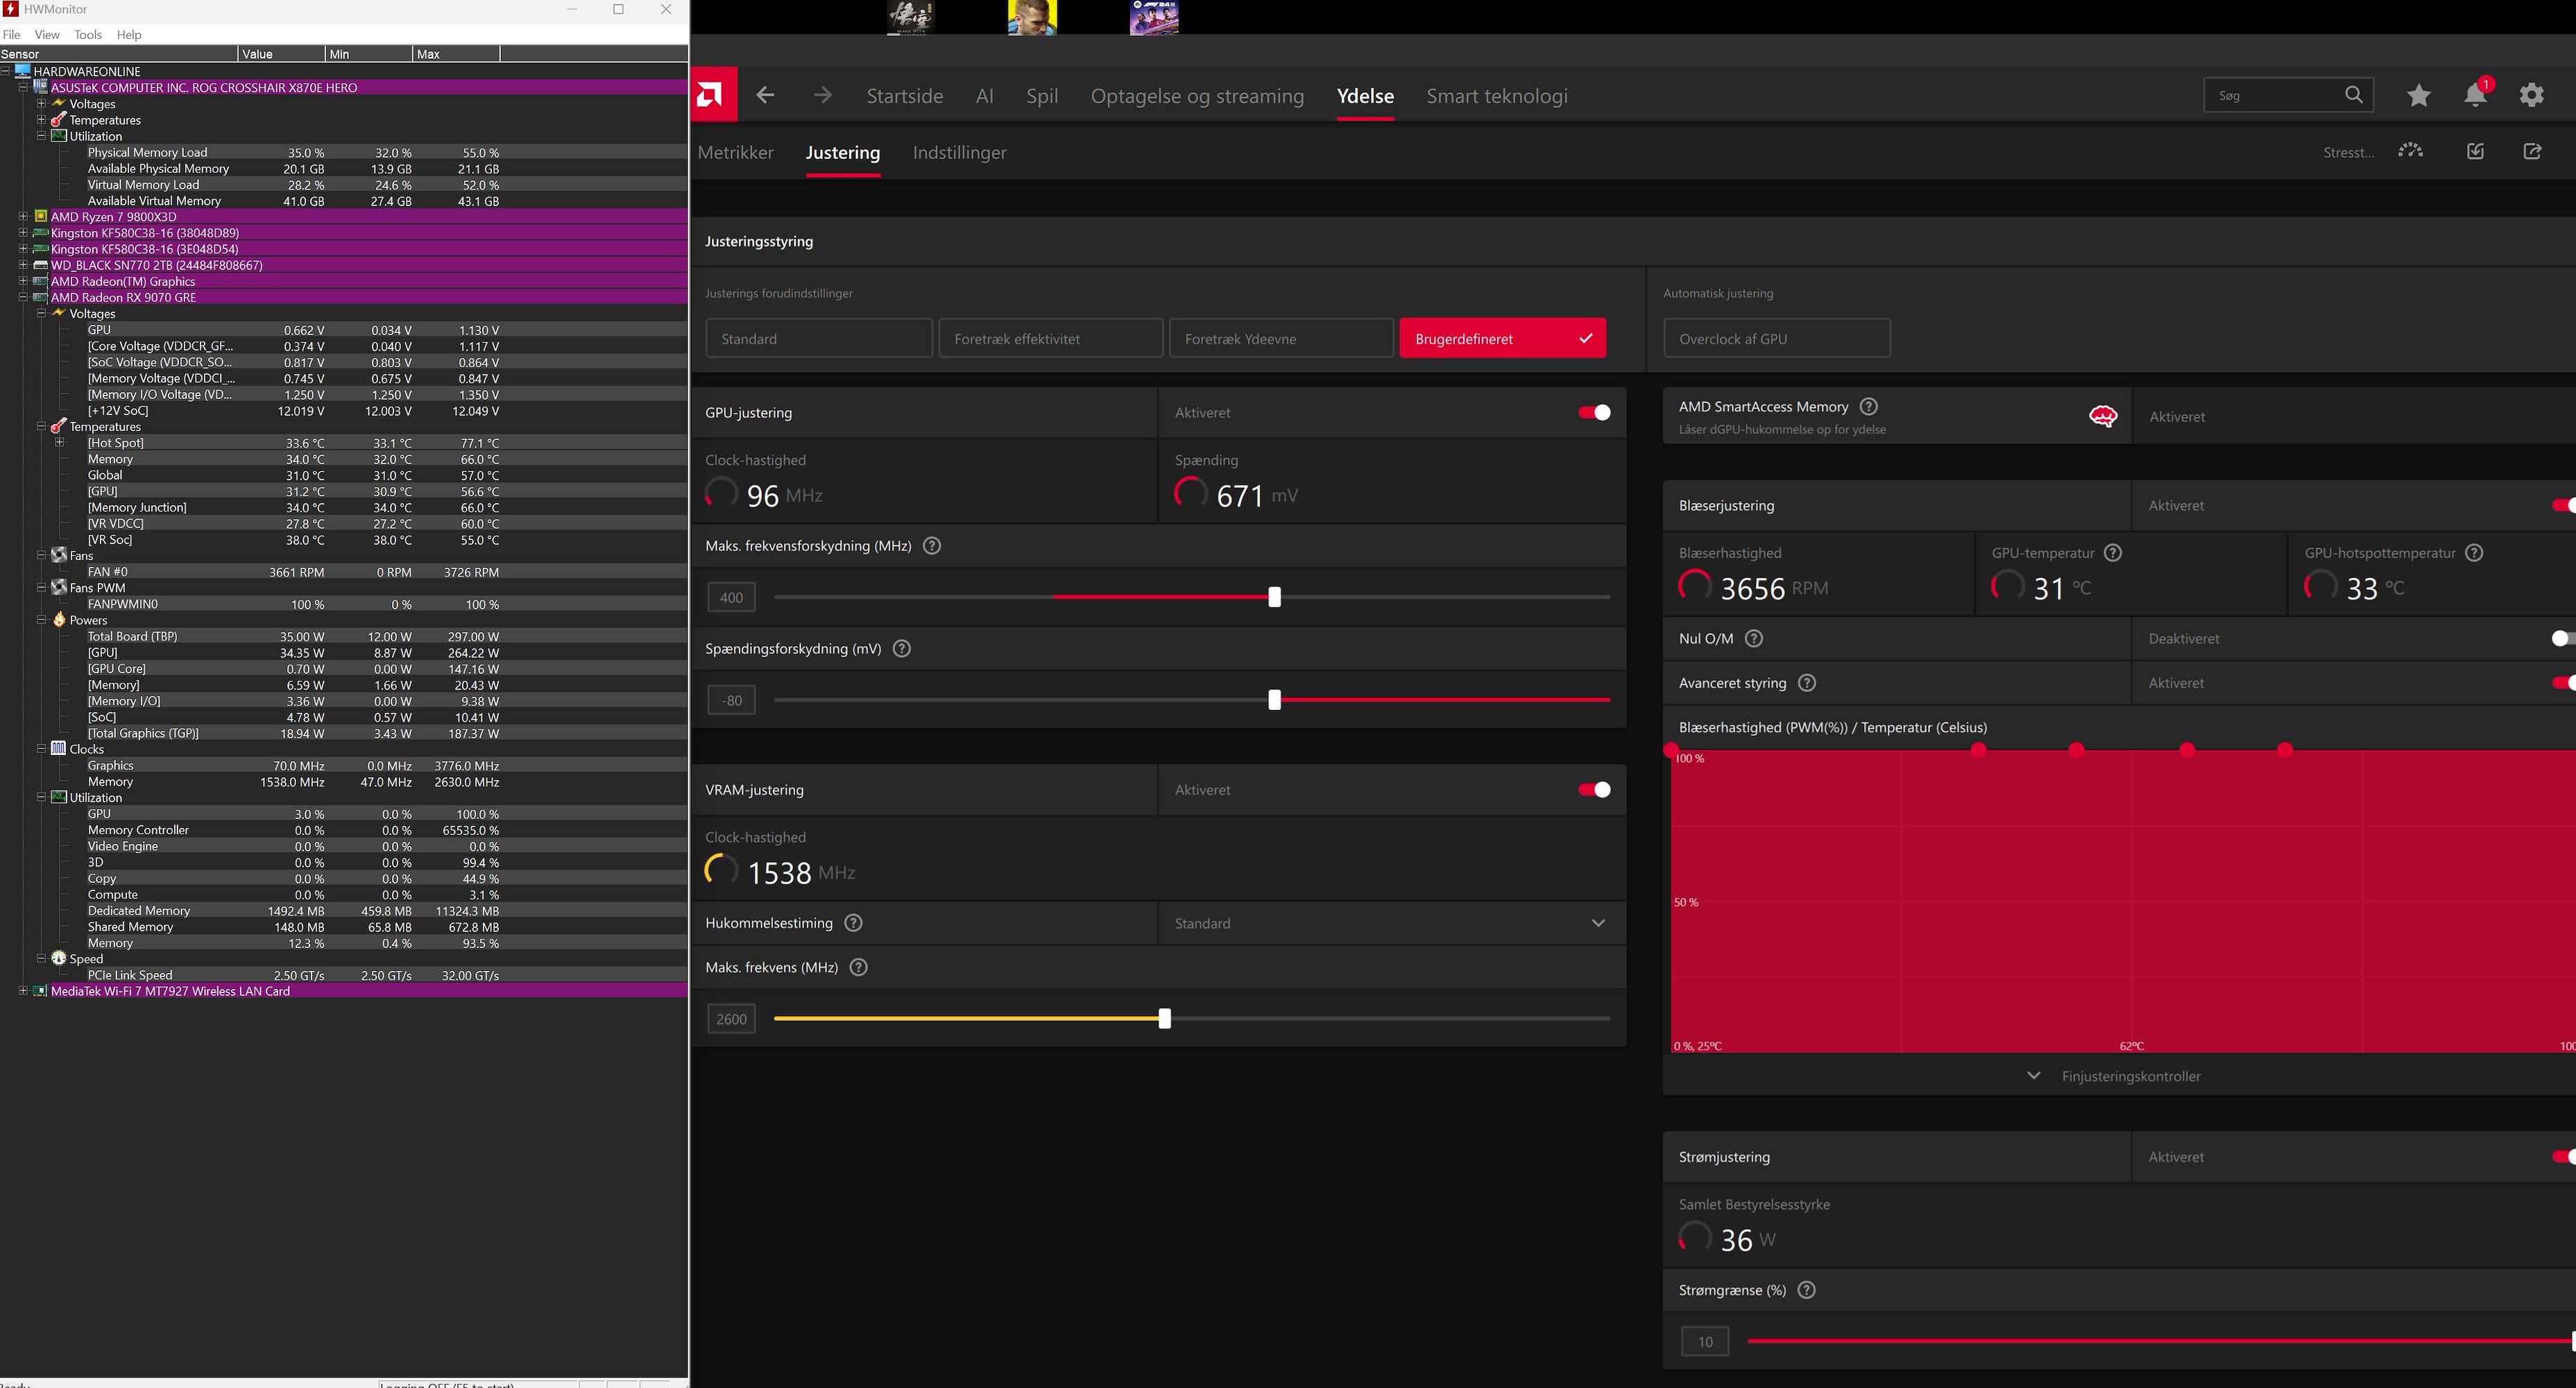Switch to Startside tab
This screenshot has width=2576, height=1388.
pos(905,96)
